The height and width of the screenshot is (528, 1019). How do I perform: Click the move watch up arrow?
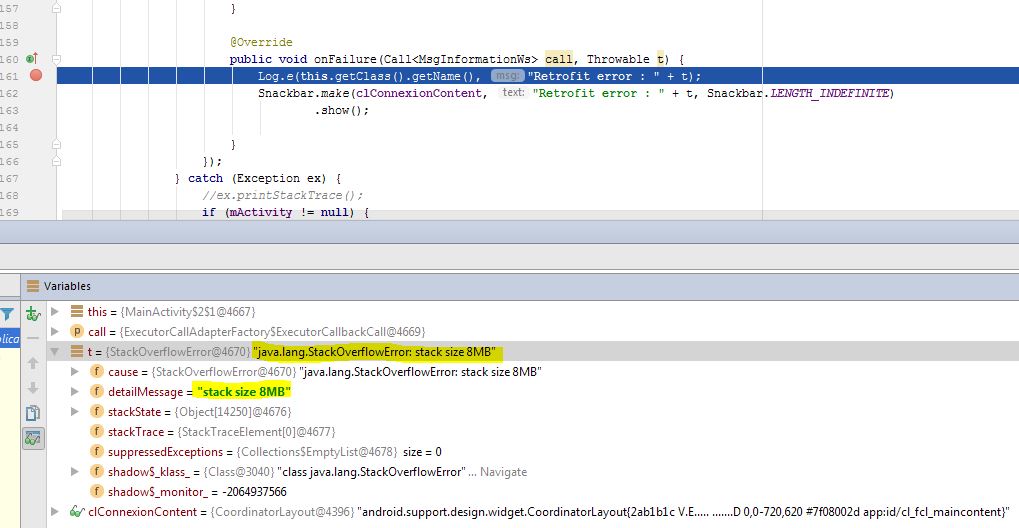[x=32, y=363]
